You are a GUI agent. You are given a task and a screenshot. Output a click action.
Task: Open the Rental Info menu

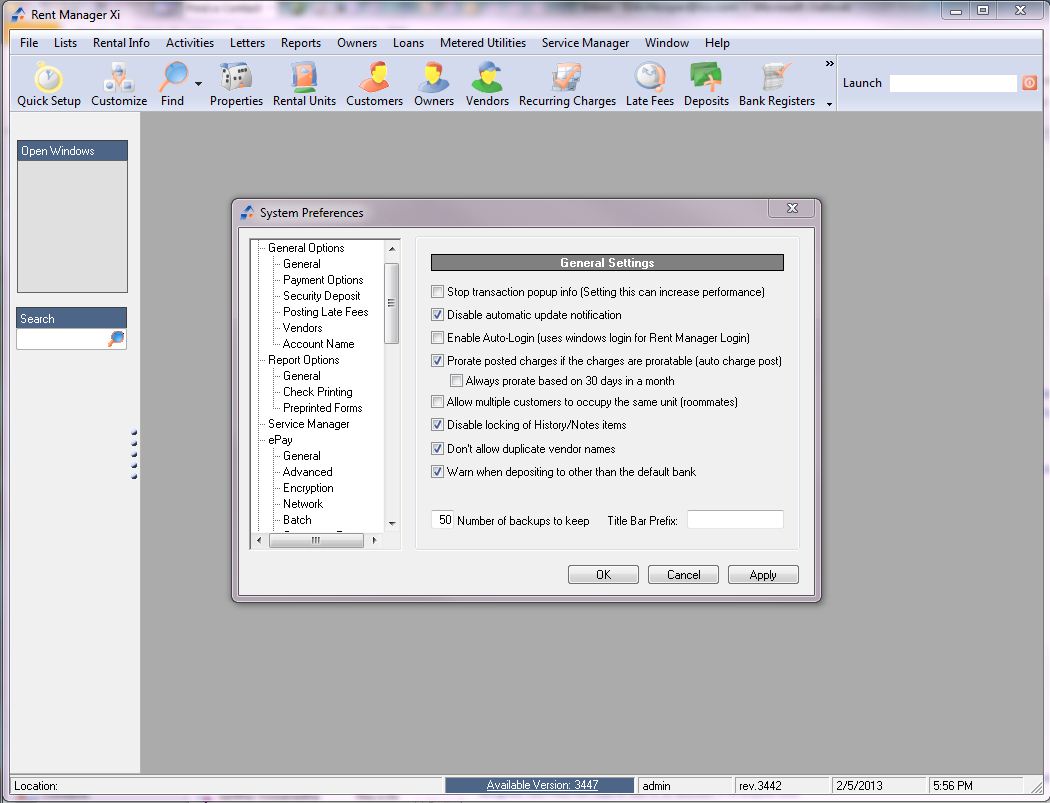[x=121, y=43]
